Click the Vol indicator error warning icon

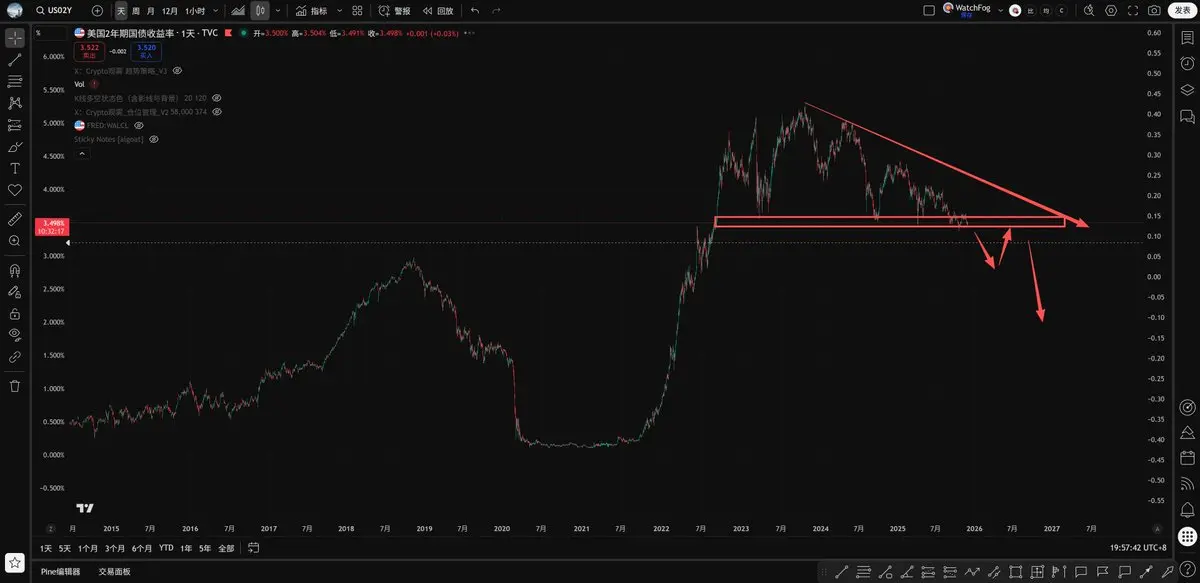(x=94, y=84)
